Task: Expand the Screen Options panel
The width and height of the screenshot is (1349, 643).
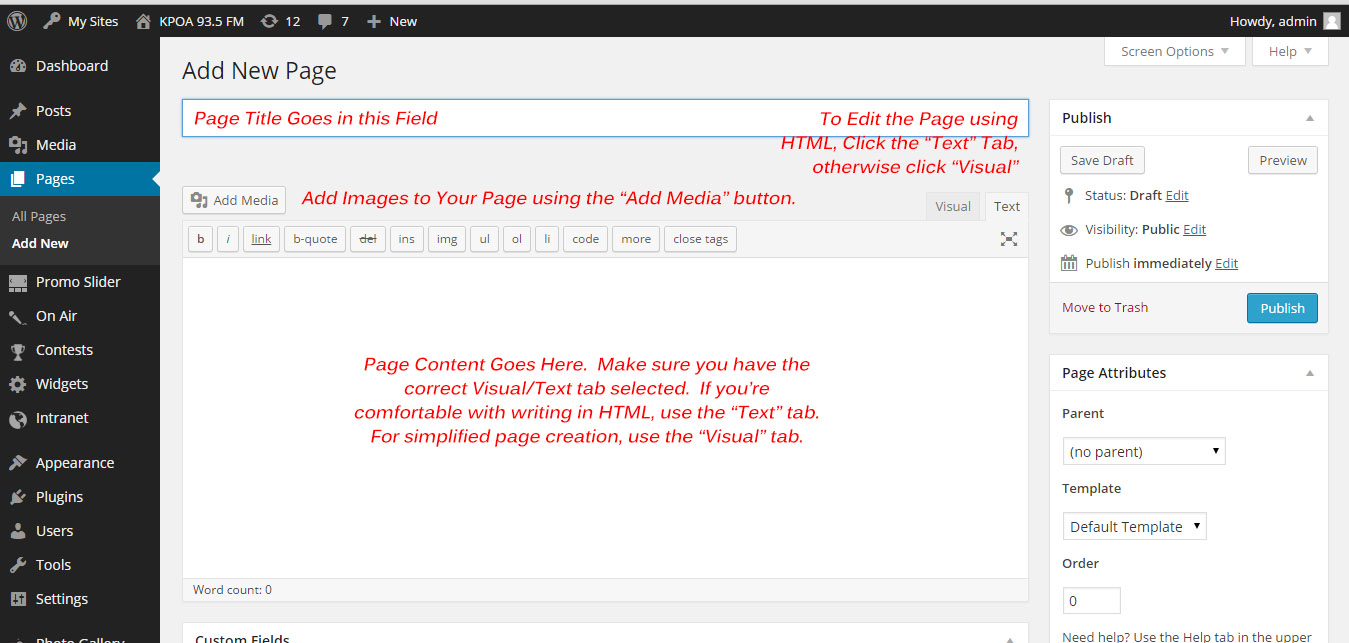Action: pyautogui.click(x=1174, y=52)
